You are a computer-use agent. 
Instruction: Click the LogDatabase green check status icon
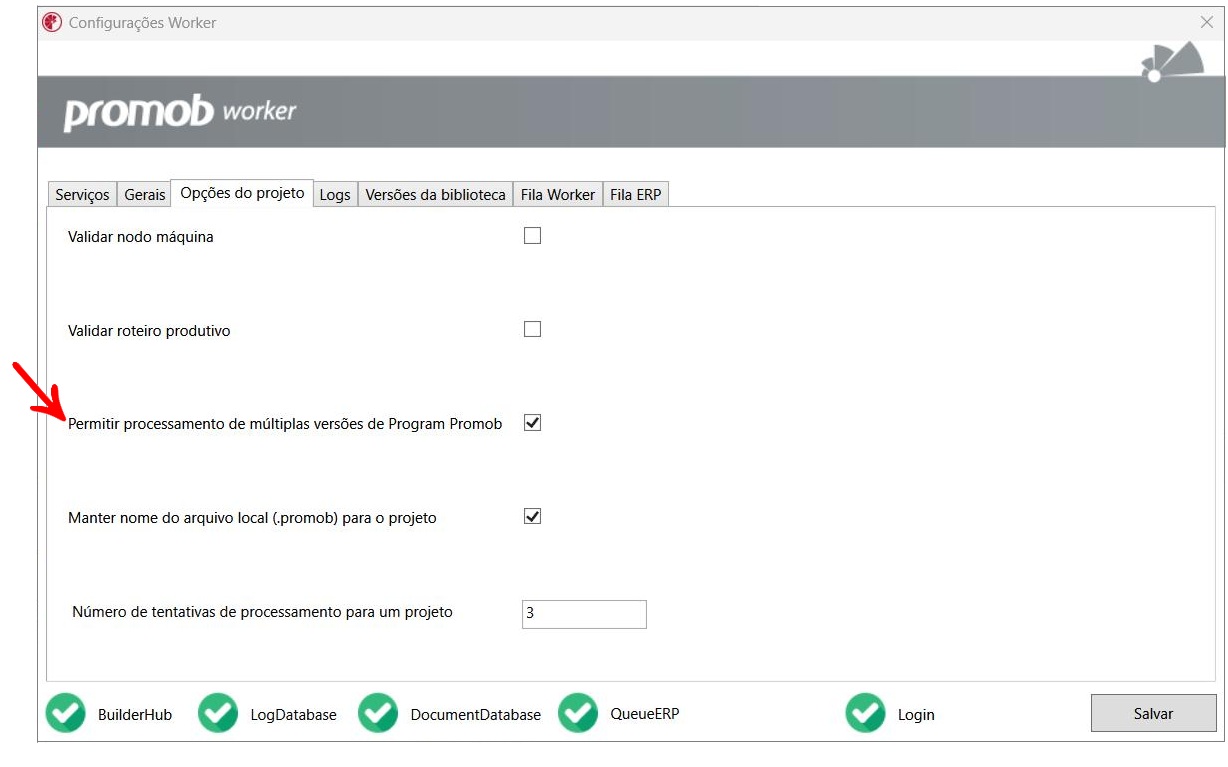[218, 713]
